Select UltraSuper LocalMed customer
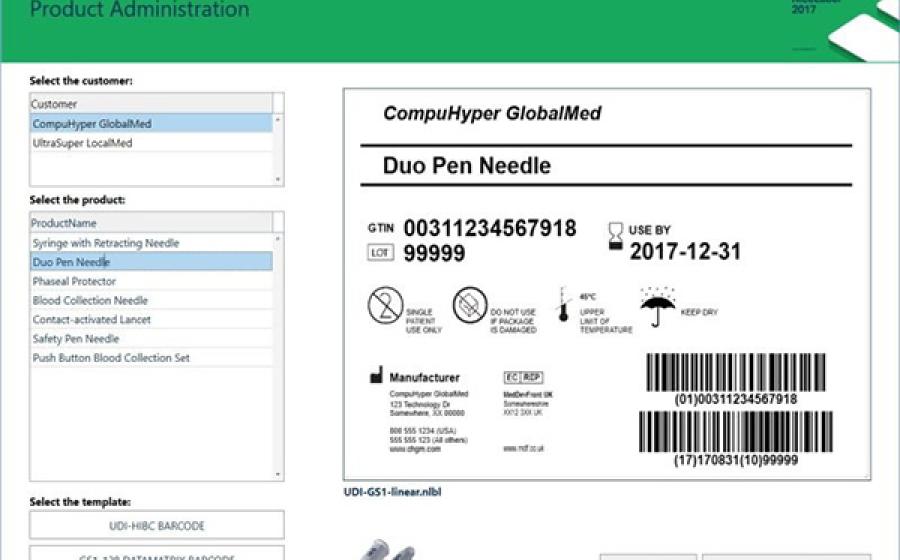Image resolution: width=900 pixels, height=560 pixels. (152, 143)
